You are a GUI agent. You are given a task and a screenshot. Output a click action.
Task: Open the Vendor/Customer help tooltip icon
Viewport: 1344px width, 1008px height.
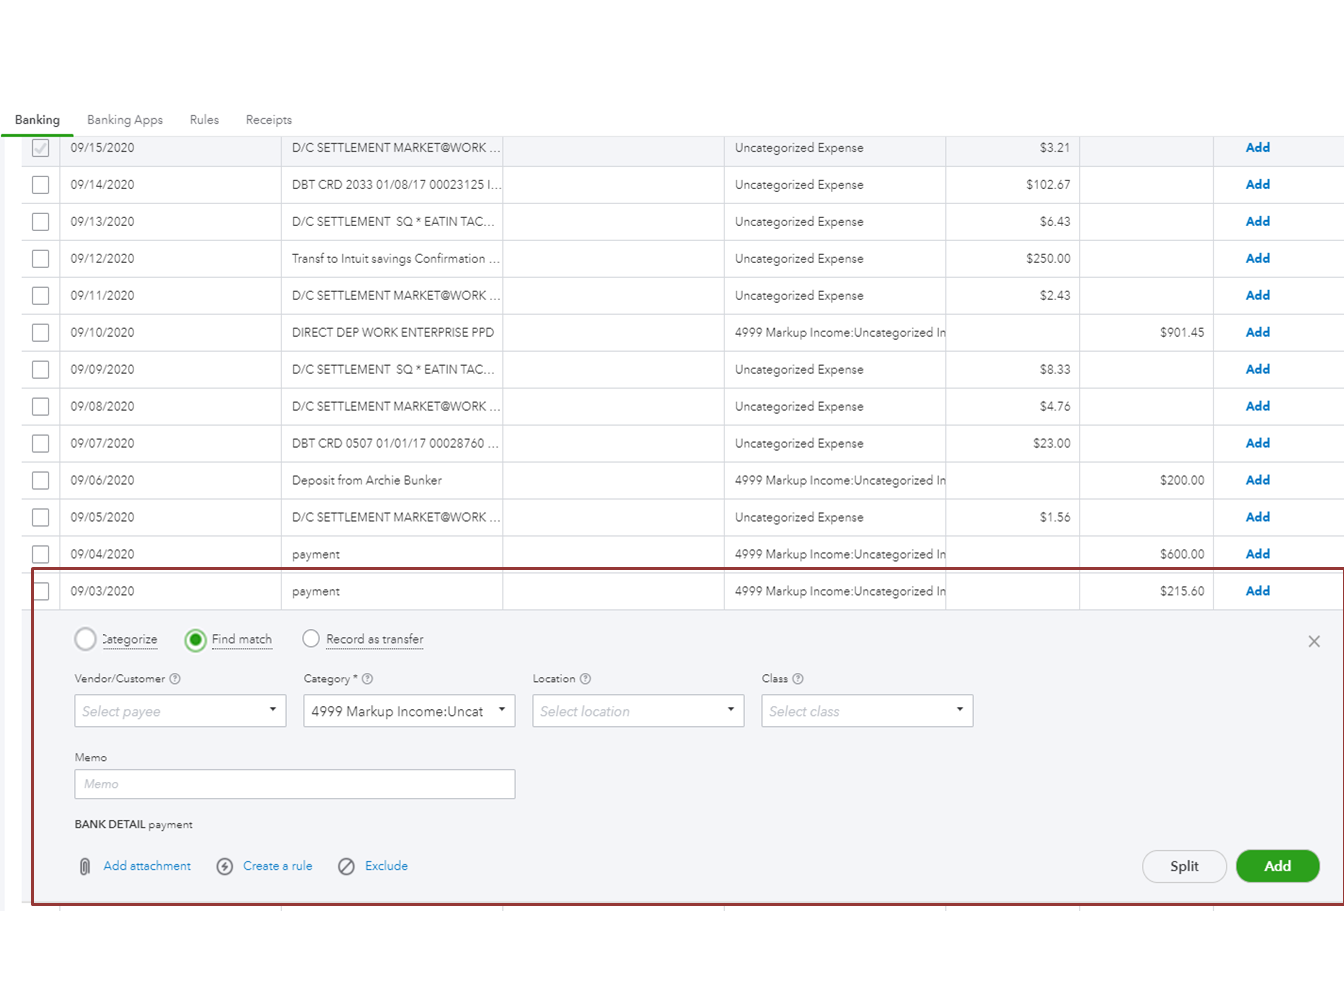175,678
